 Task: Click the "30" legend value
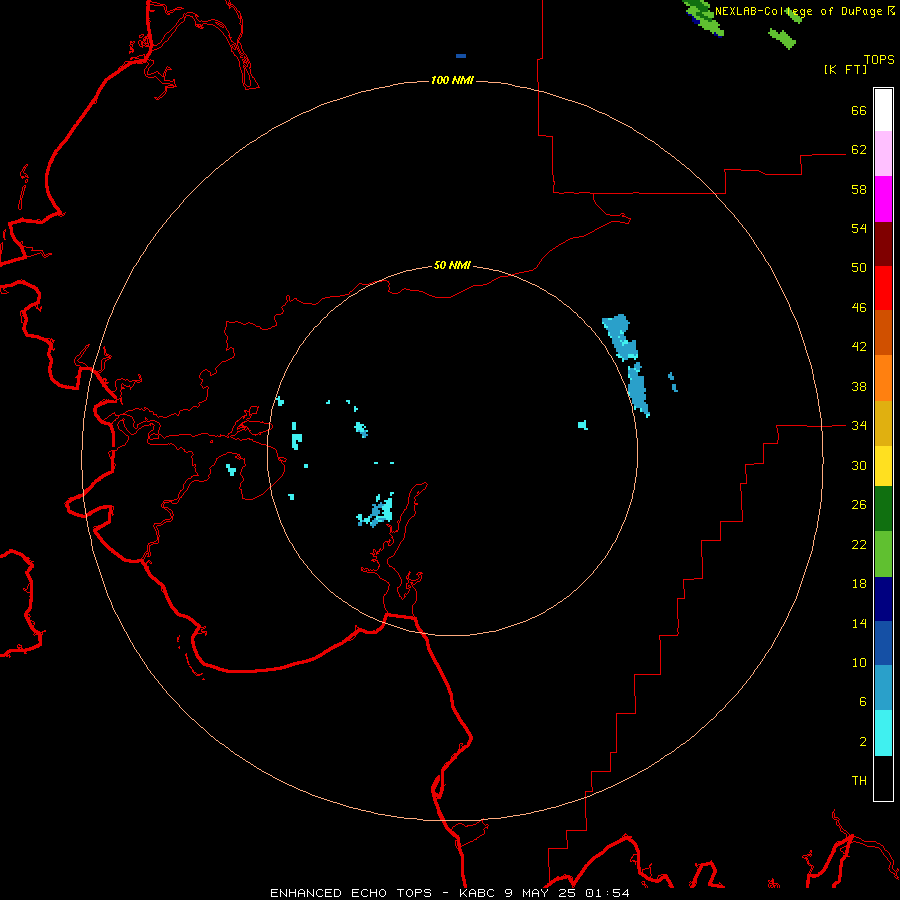pos(859,465)
